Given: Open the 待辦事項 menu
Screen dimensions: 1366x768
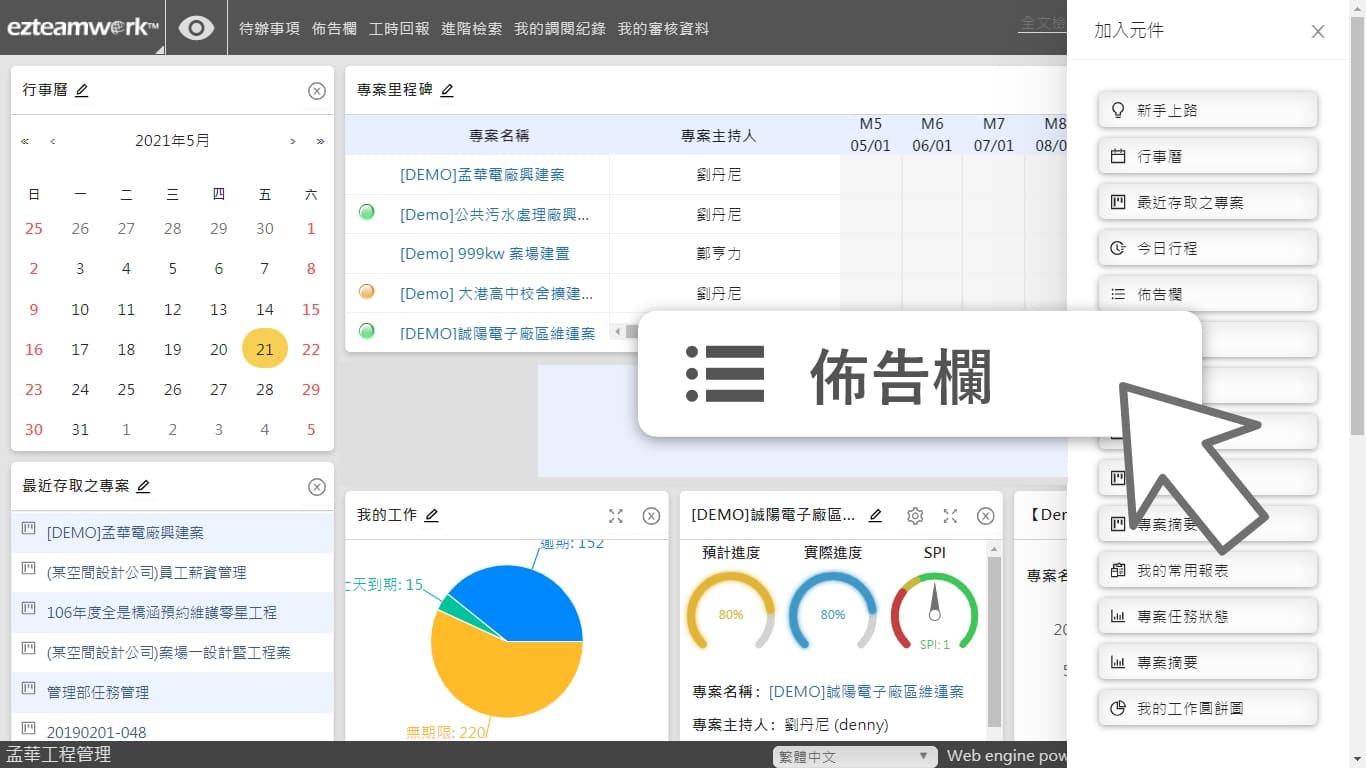Looking at the screenshot, I should pos(269,29).
